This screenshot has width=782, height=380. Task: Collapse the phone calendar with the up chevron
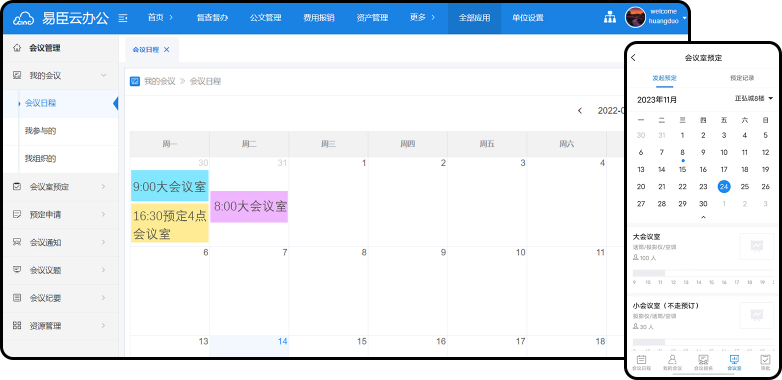coord(703,217)
